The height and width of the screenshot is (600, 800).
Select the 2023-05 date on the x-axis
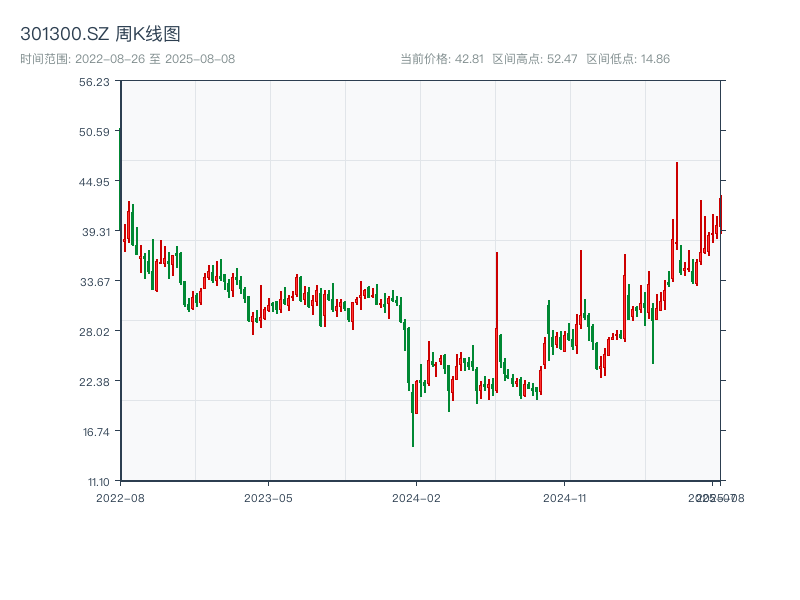point(269,497)
